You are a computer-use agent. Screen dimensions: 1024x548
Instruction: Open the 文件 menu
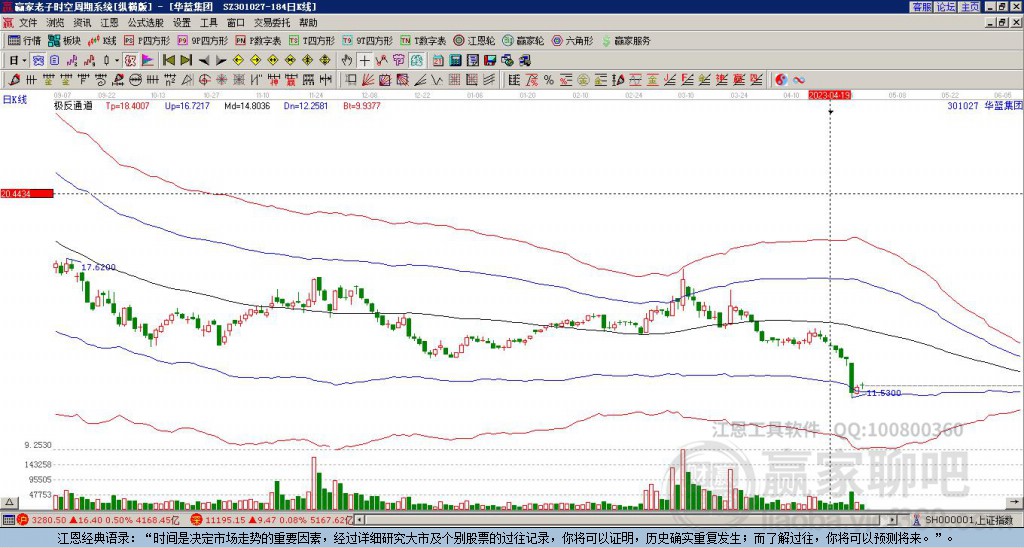tap(28, 23)
